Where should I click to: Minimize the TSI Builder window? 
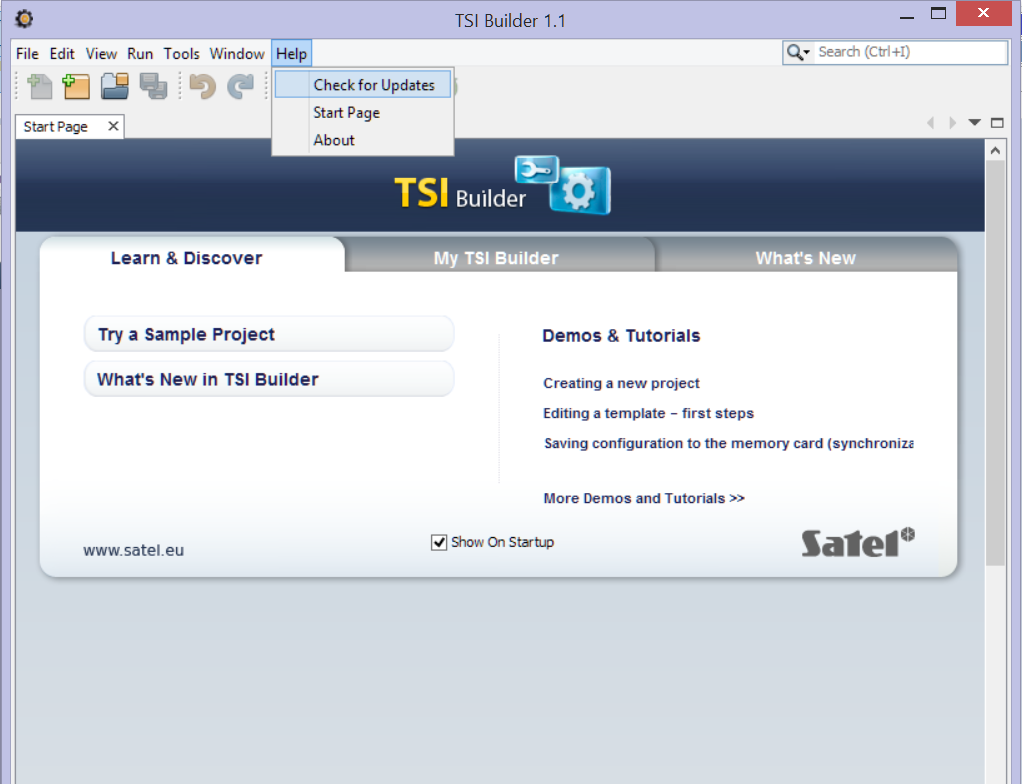pyautogui.click(x=907, y=16)
